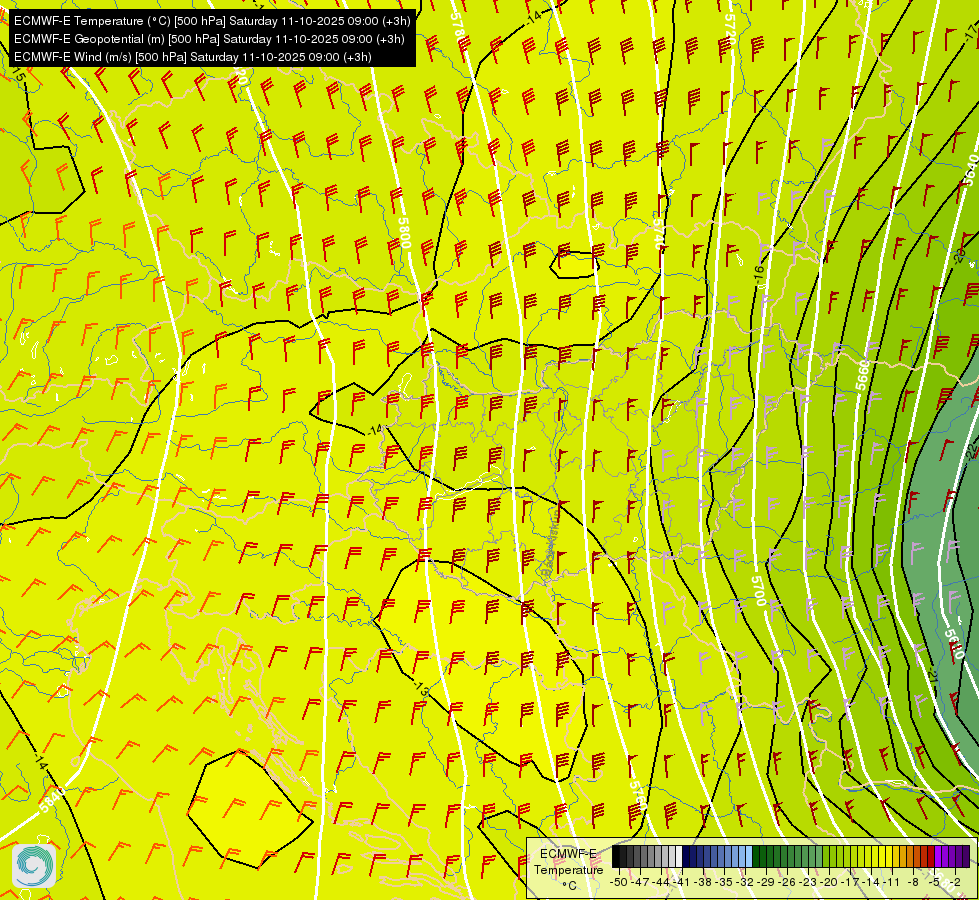Click the light blue swatch above -32
This screenshot has height=900, width=979.
tap(746, 857)
